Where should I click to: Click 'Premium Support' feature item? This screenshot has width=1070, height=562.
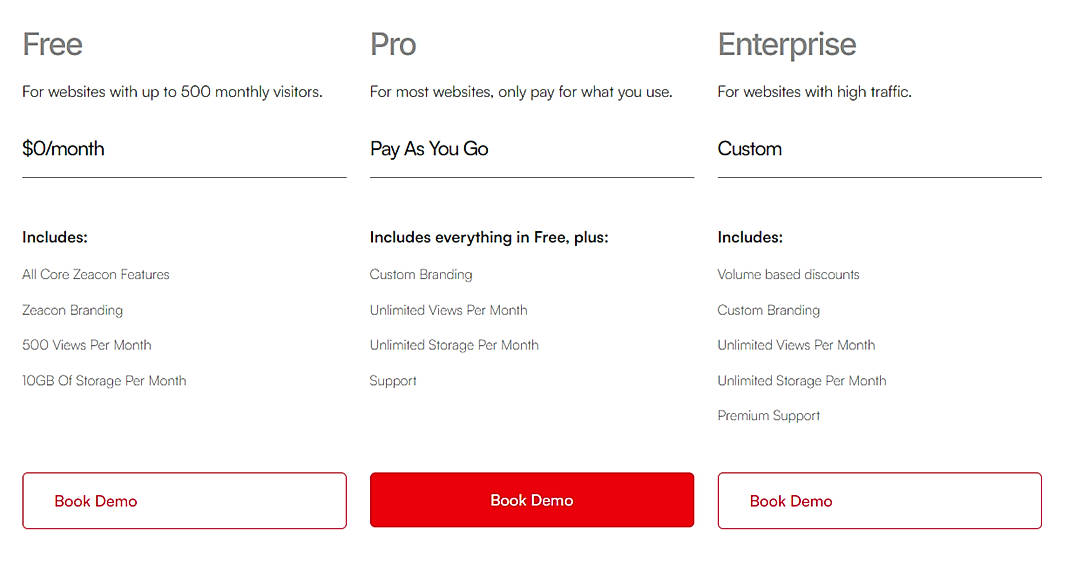(x=768, y=416)
